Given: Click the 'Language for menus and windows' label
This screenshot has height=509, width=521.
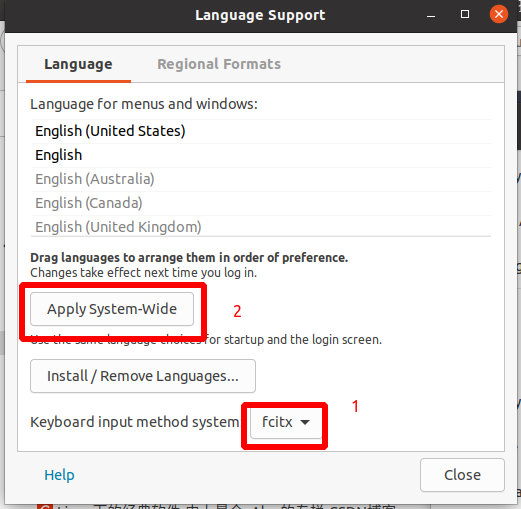Looking at the screenshot, I should pos(144,104).
